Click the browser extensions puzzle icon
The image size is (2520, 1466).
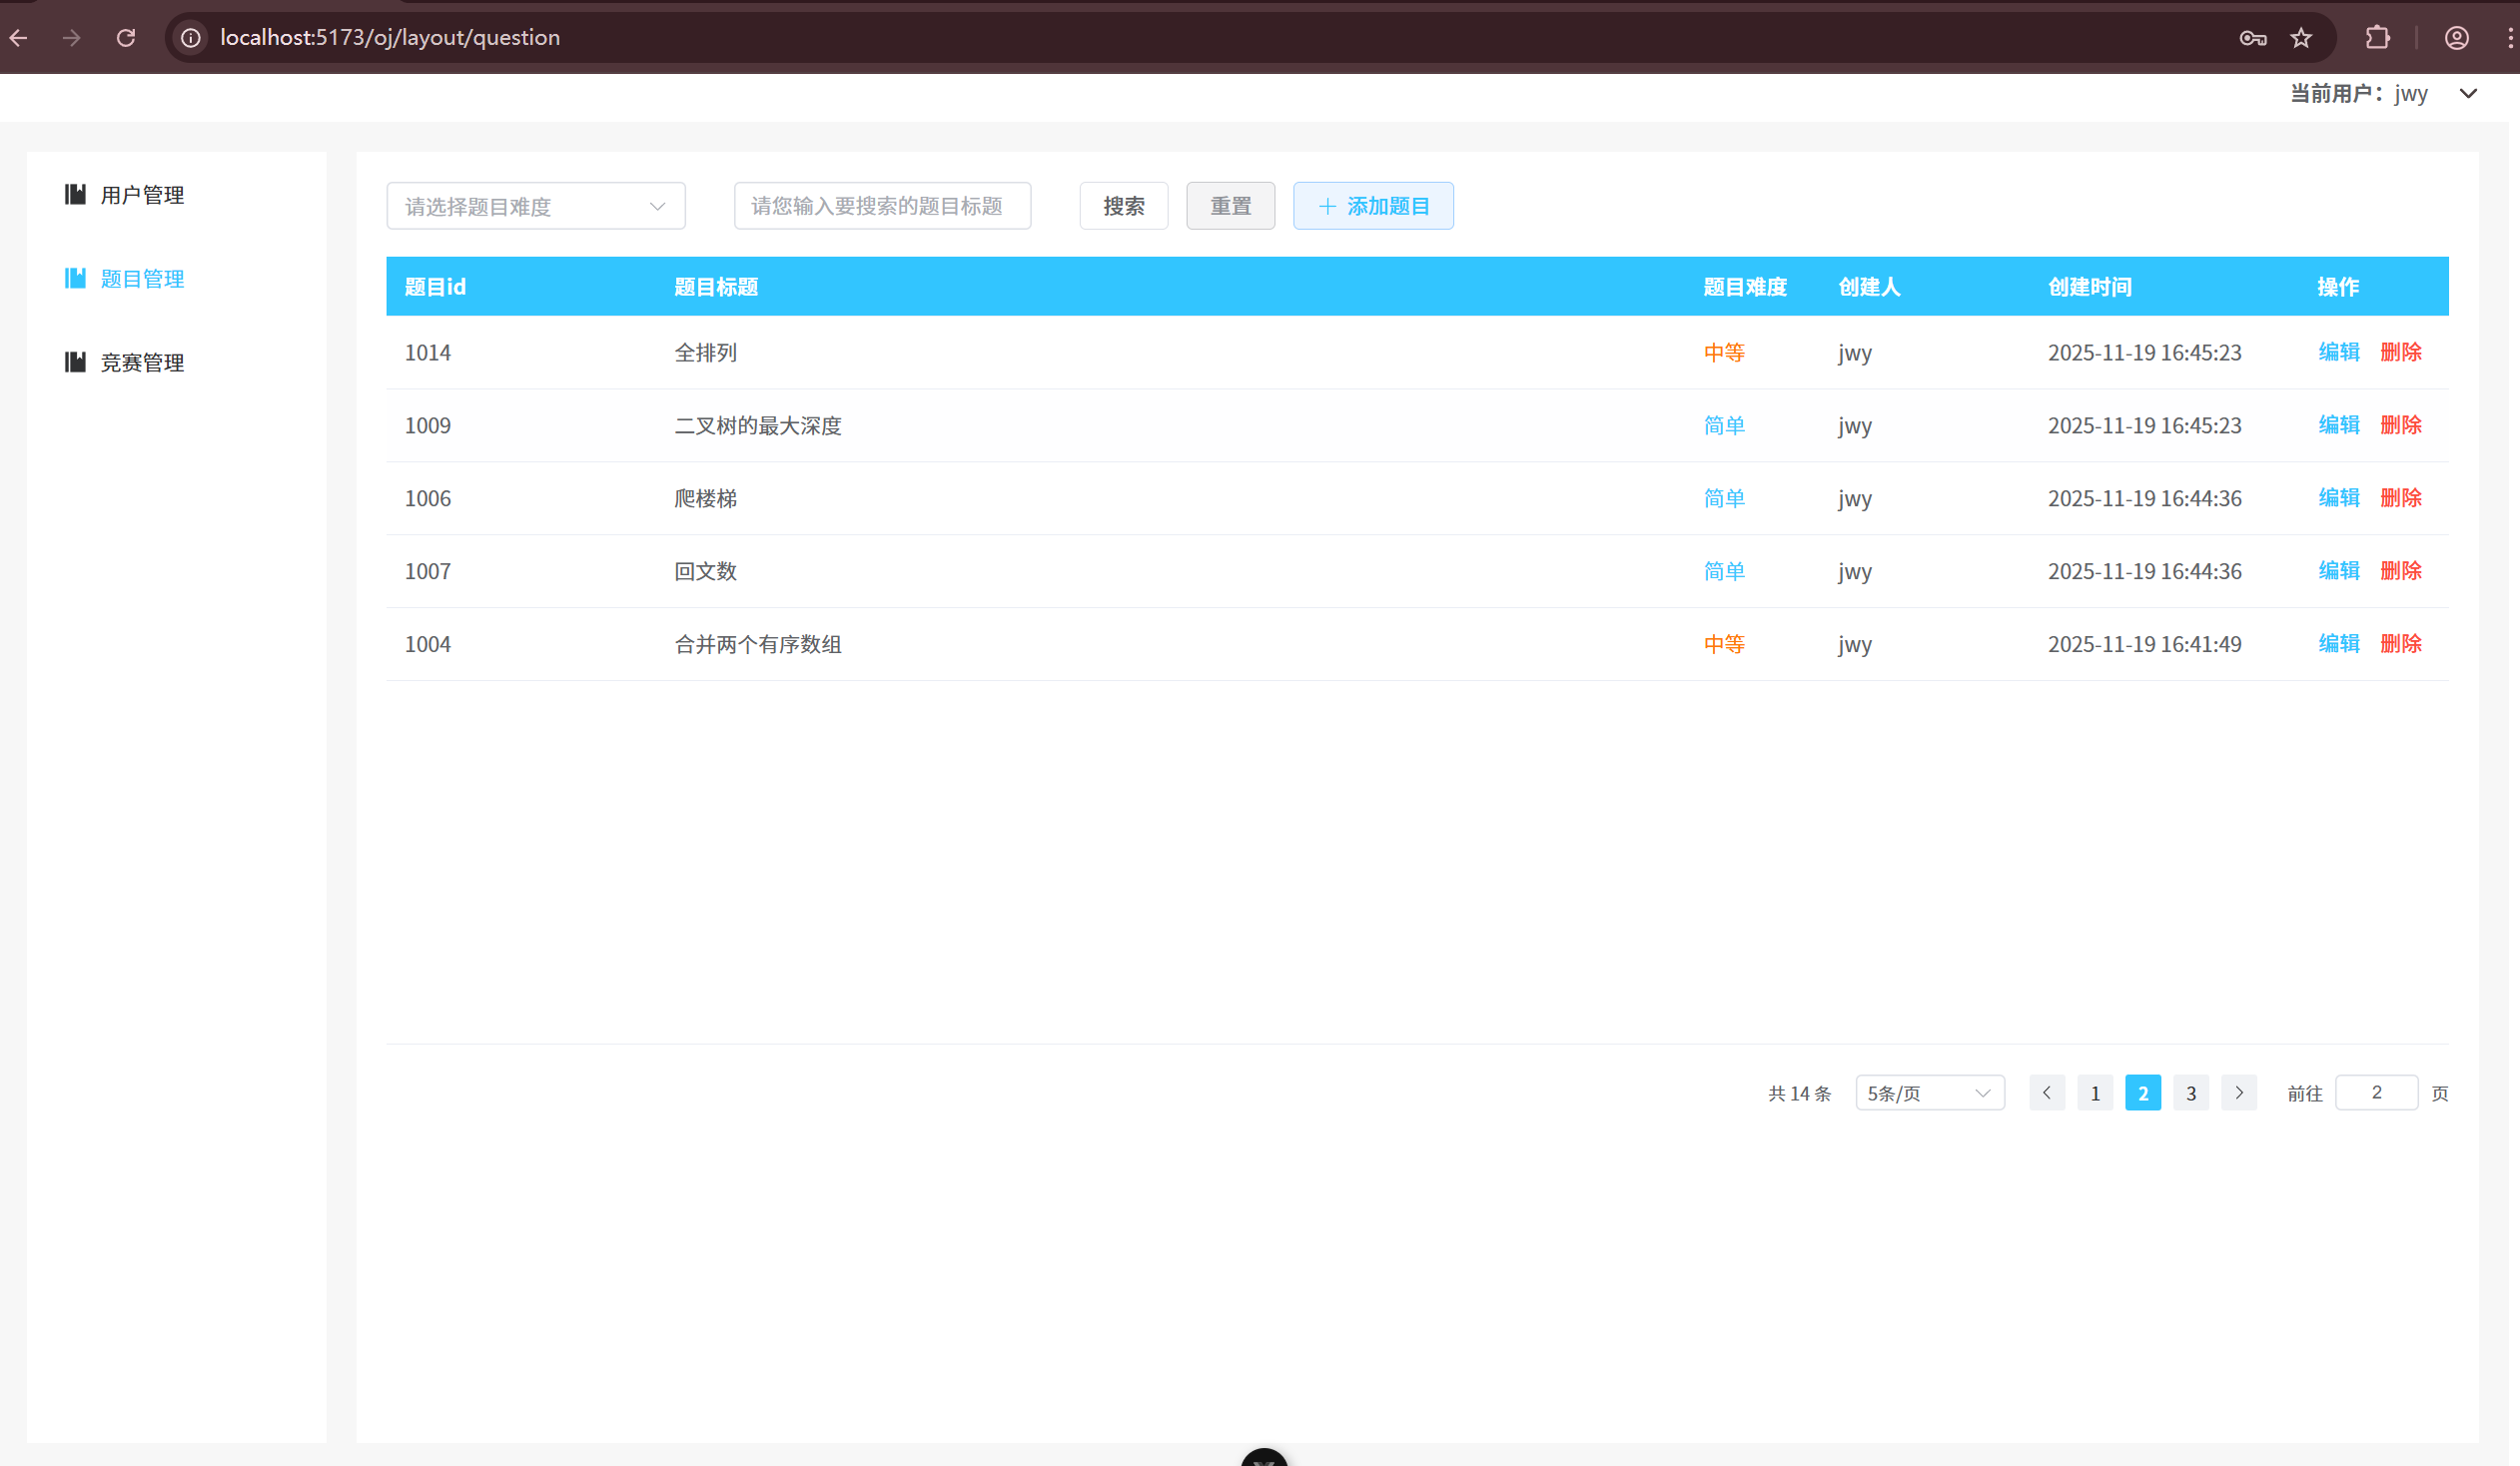click(2377, 37)
